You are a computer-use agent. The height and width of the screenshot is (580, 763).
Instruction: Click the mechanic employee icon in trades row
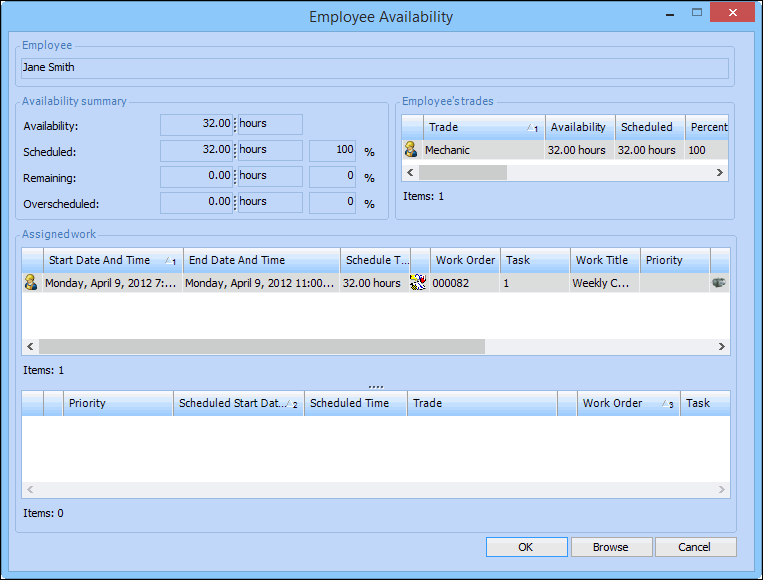[x=411, y=149]
